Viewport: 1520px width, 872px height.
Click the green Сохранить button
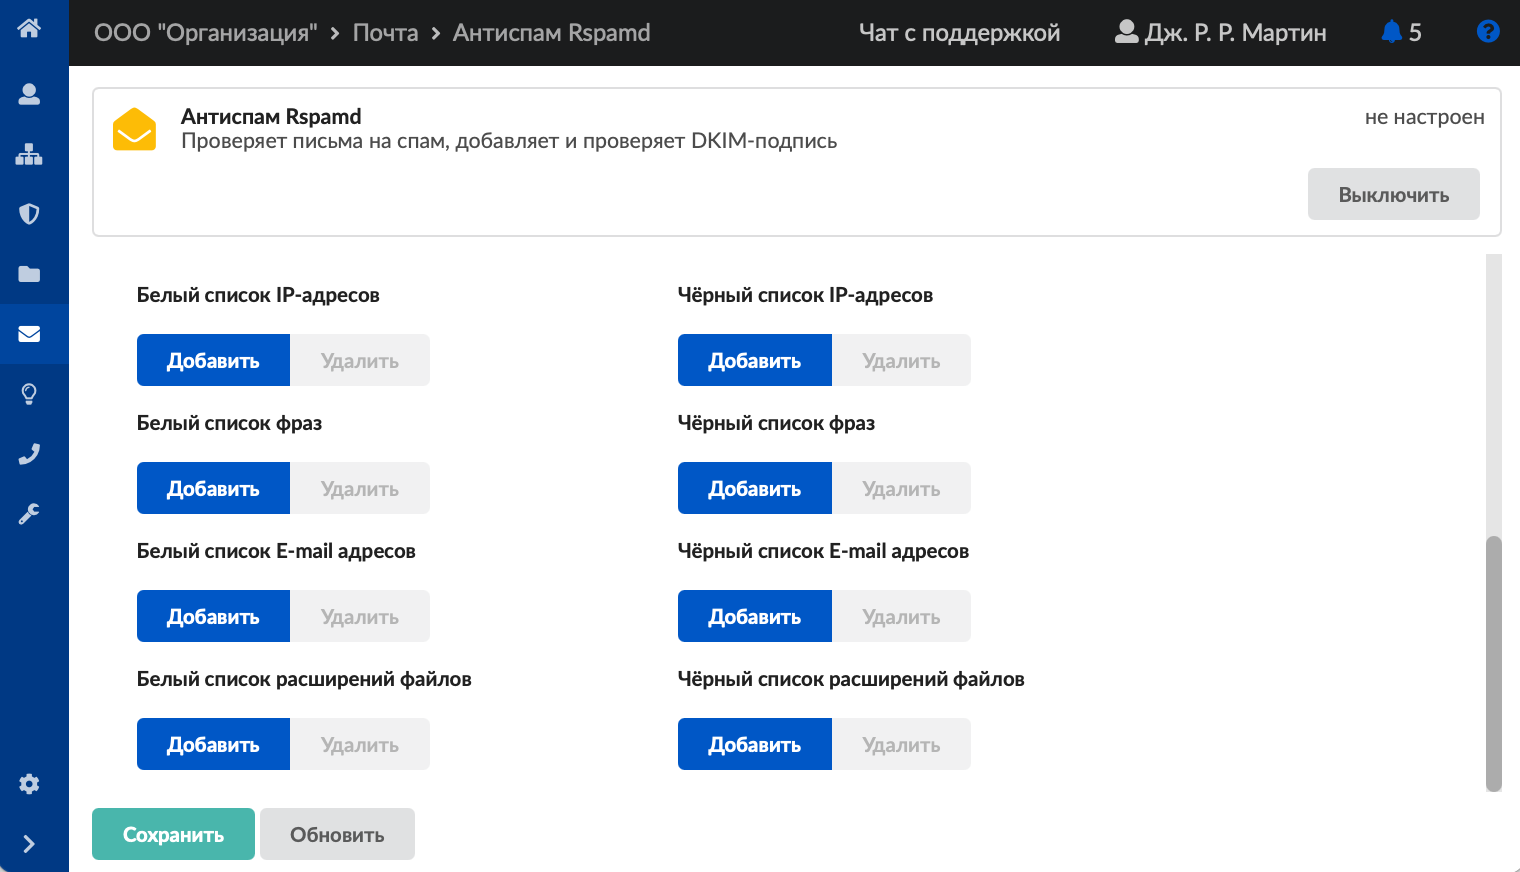click(173, 834)
